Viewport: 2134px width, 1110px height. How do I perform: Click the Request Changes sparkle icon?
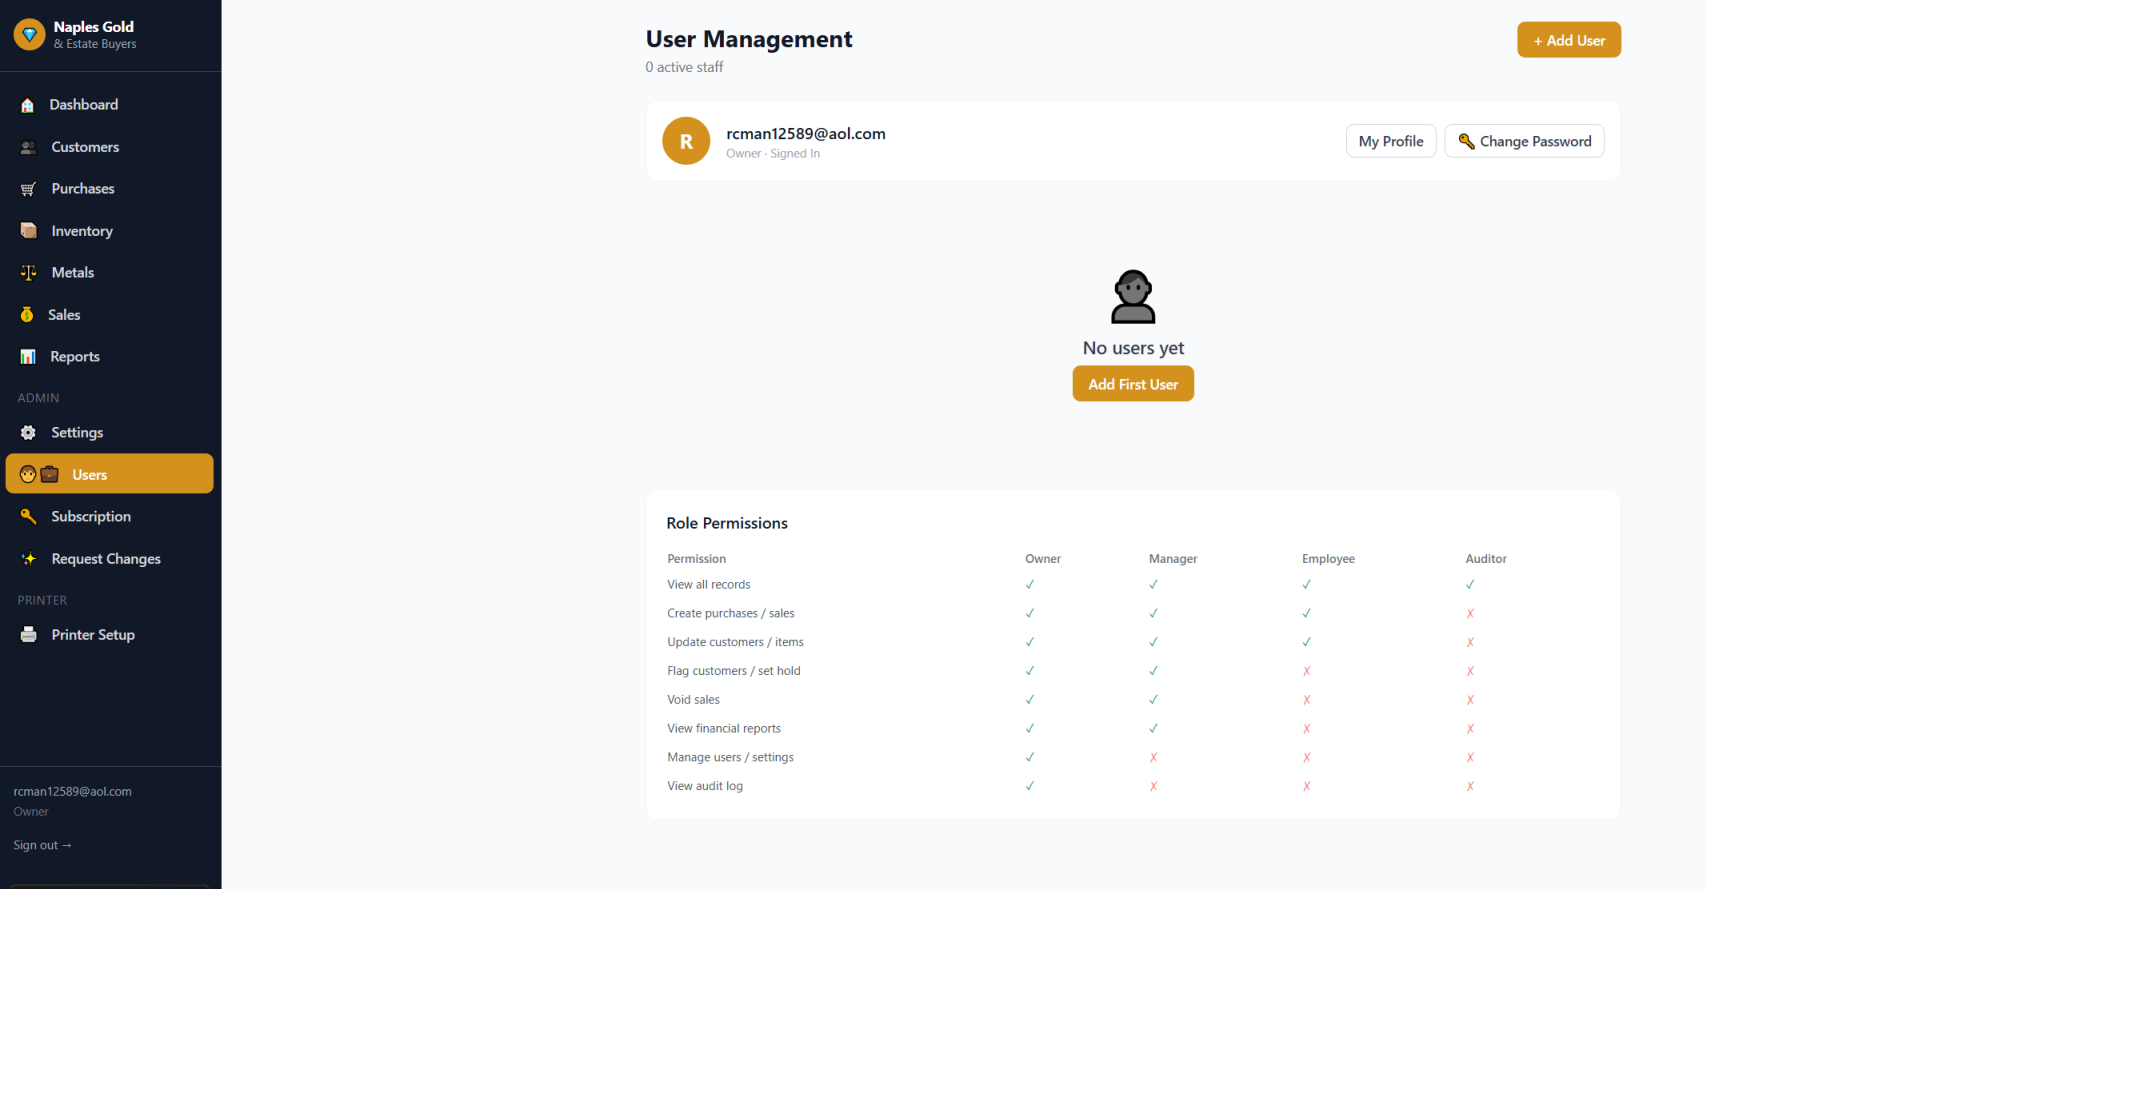click(28, 559)
